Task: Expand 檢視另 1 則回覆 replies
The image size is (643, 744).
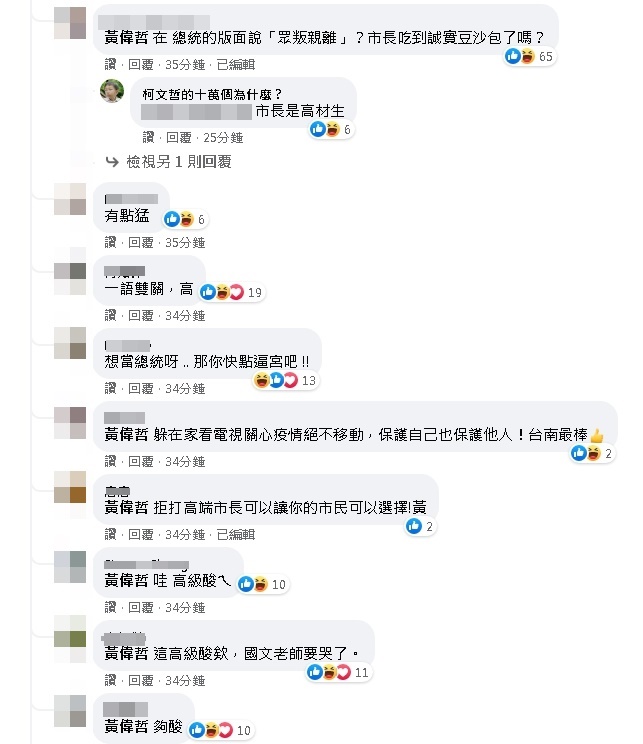Action: click(x=179, y=162)
